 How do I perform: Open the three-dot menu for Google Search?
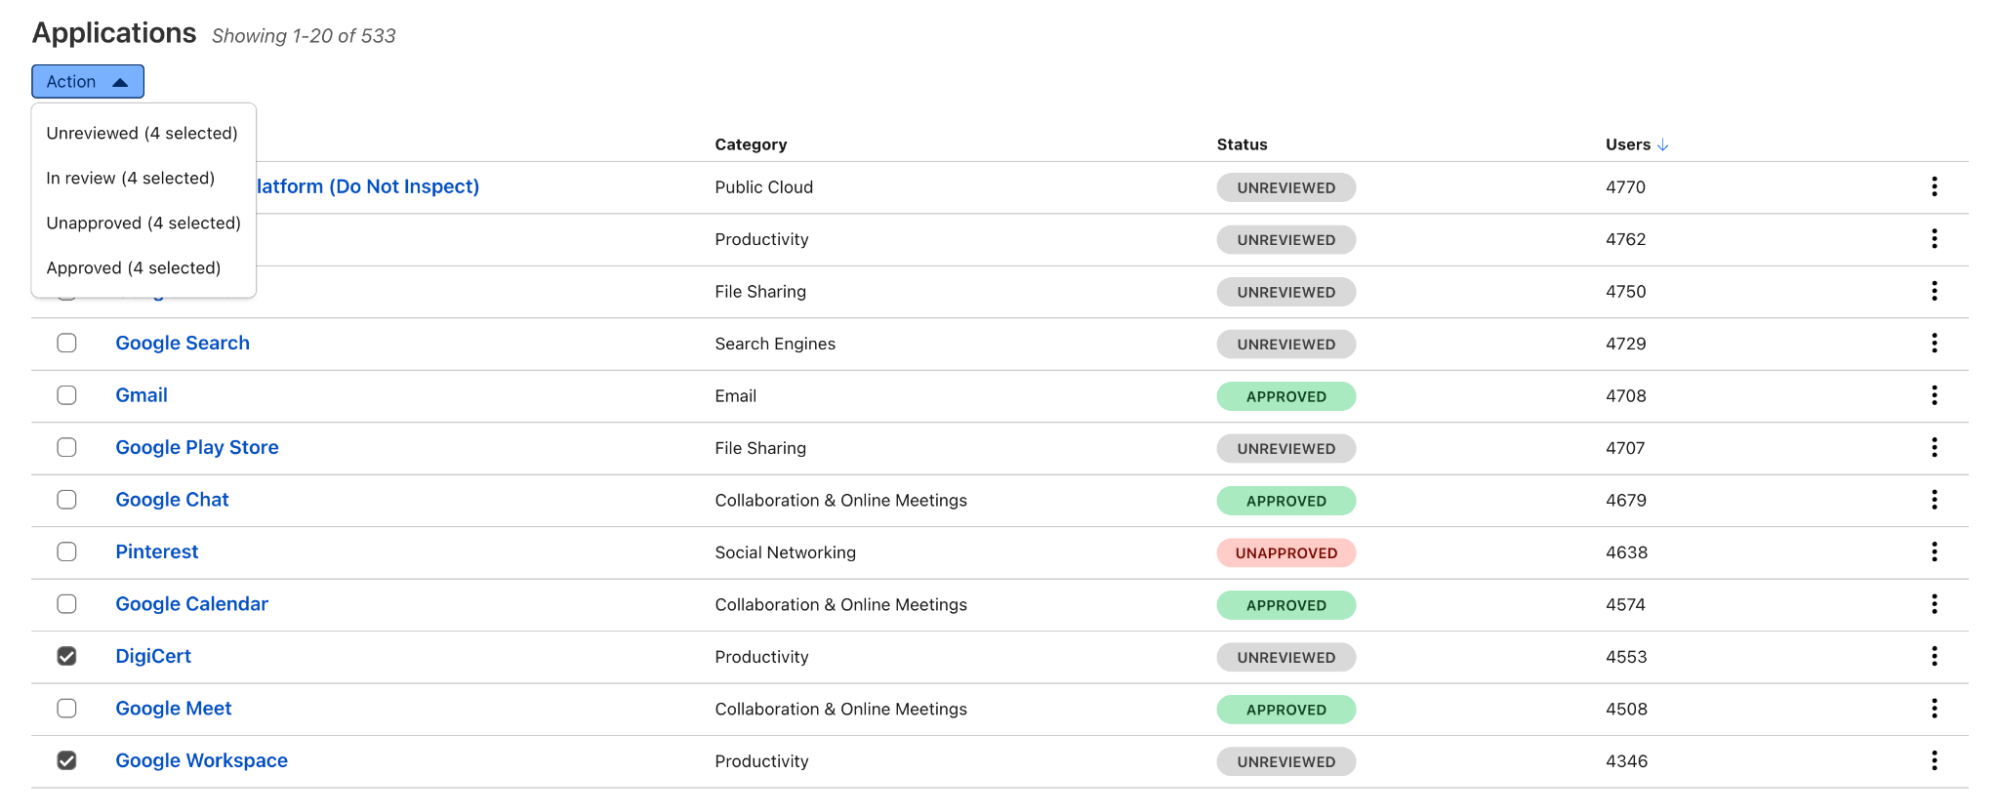tap(1933, 343)
